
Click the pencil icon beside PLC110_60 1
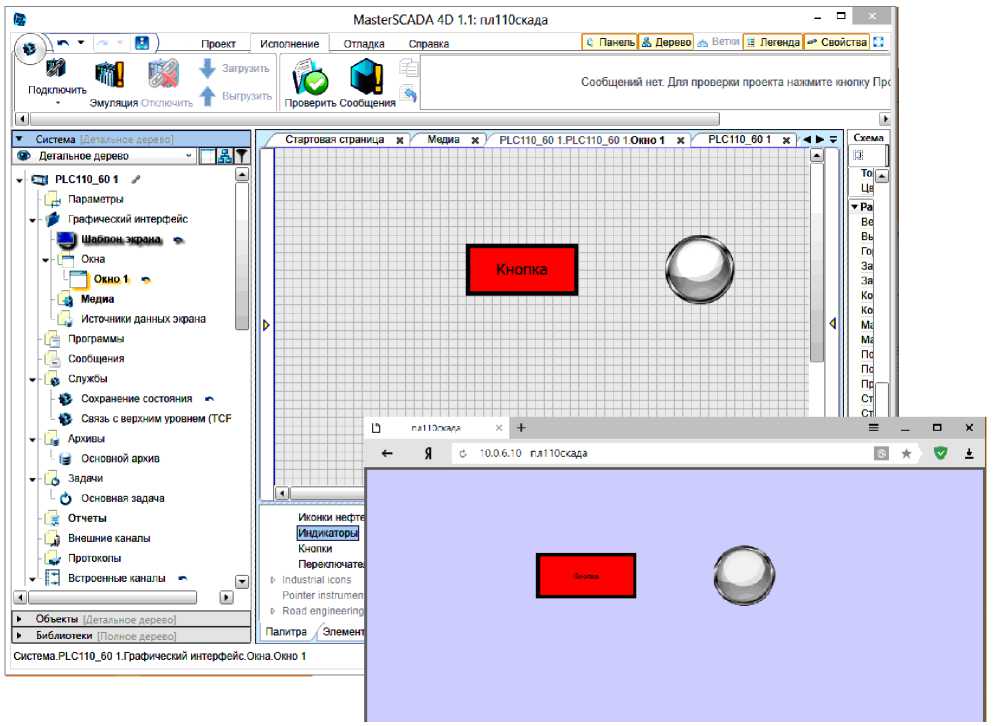point(136,179)
